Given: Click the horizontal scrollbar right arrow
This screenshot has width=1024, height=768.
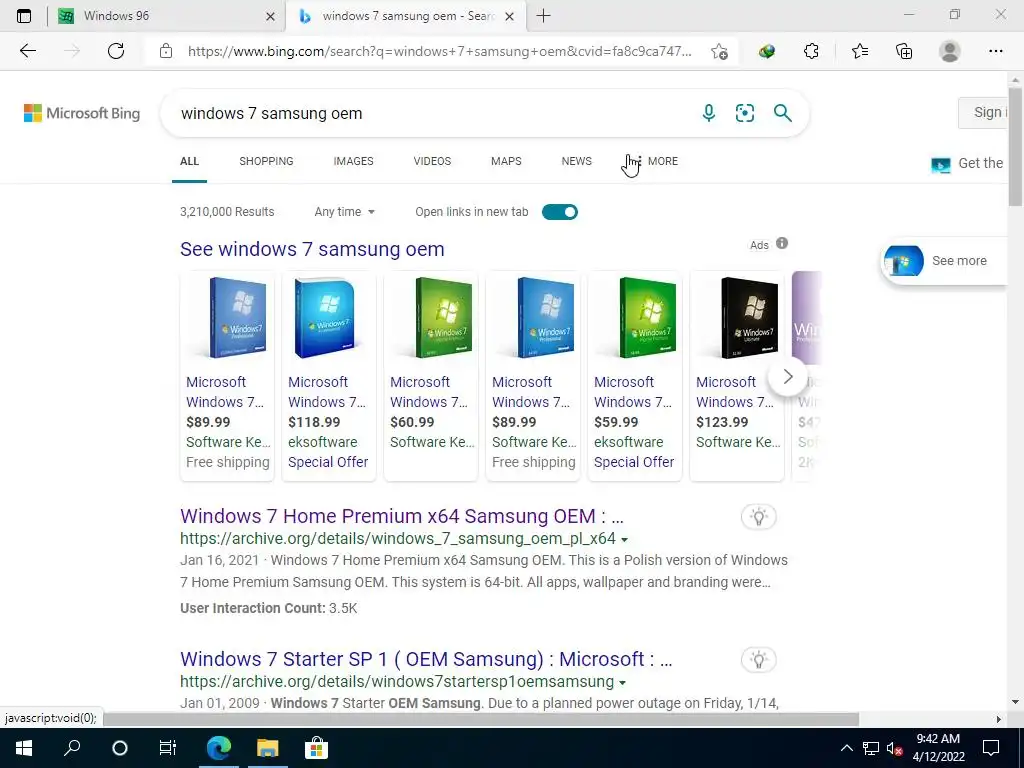Looking at the screenshot, I should (x=998, y=719).
